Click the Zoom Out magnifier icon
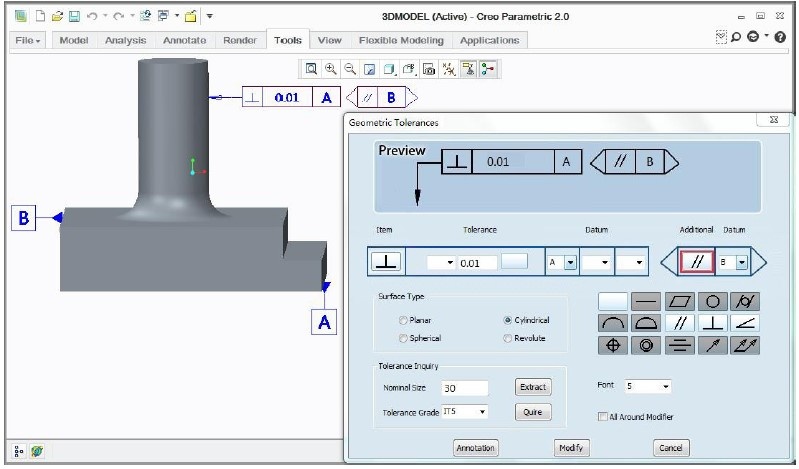799x469 pixels. point(350,69)
